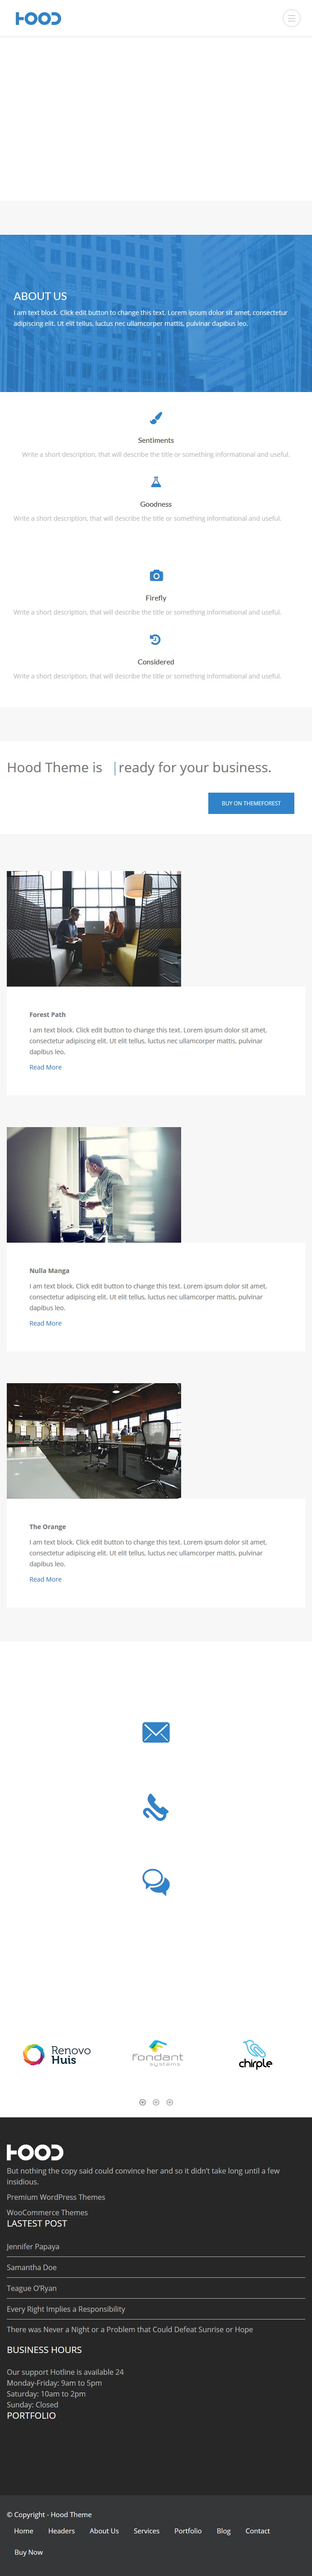Open the Portfolio footer menu item
This screenshot has width=312, height=2576.
188,2531
